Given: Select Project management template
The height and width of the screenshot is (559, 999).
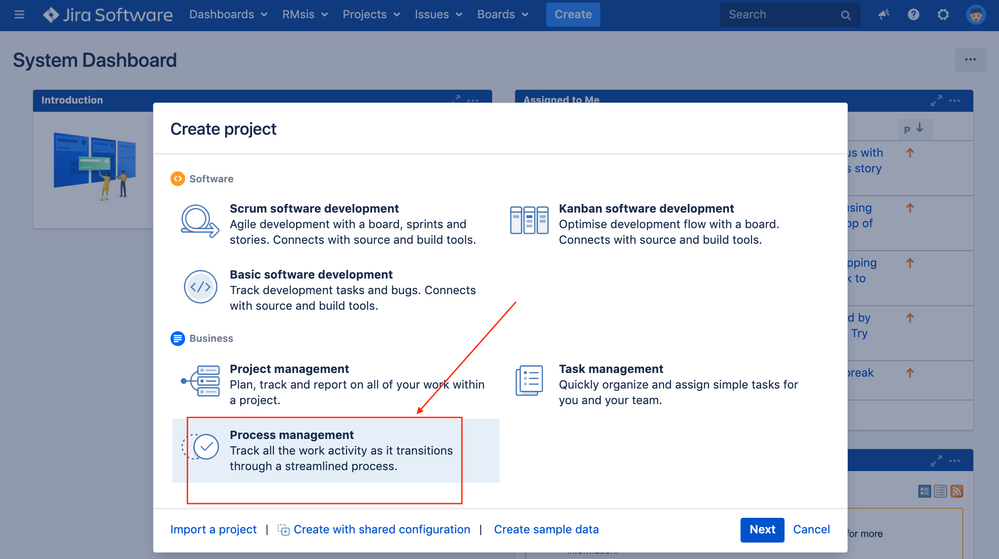Looking at the screenshot, I should click(x=336, y=384).
